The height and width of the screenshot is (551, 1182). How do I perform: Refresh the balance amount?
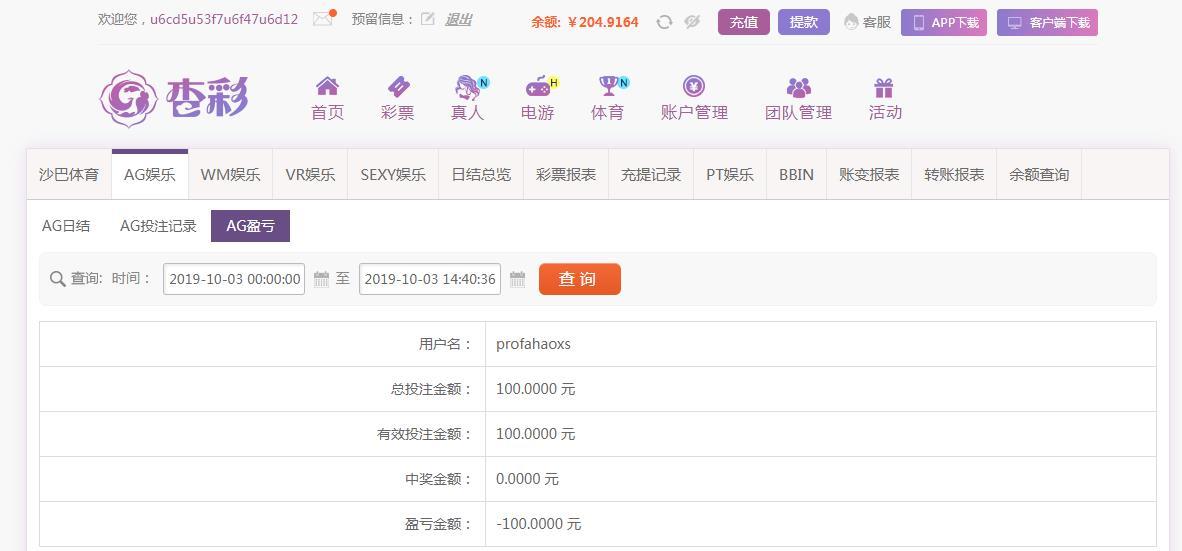coord(664,22)
